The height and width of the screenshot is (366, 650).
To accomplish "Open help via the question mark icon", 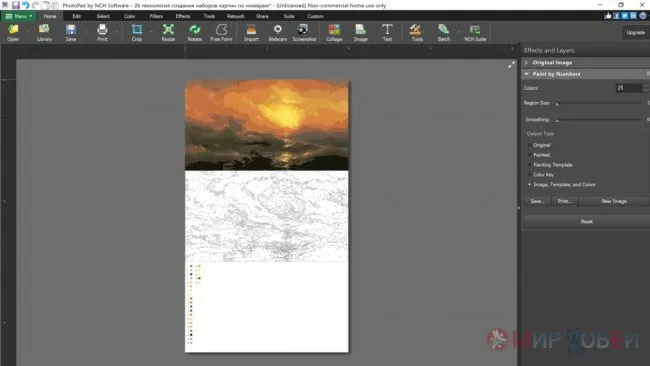I will (643, 16).
